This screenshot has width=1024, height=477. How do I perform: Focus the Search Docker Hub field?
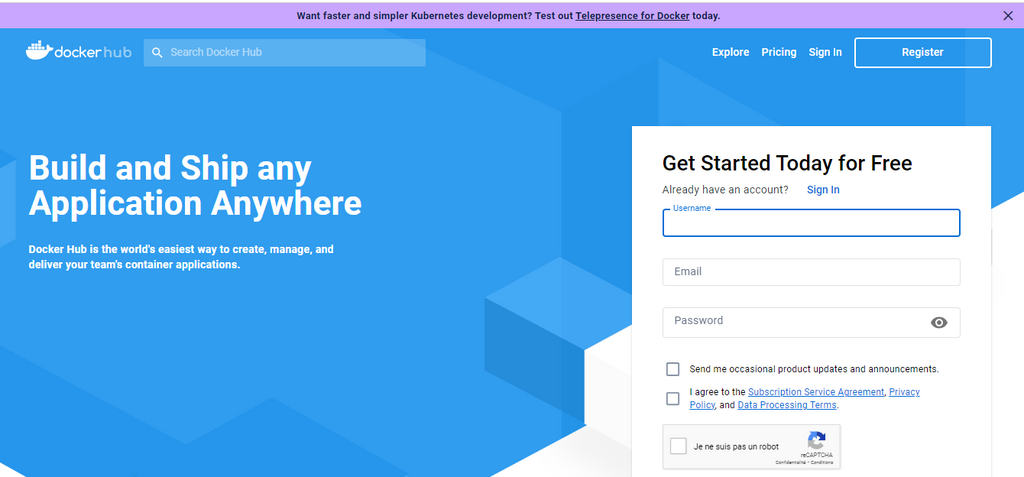290,52
